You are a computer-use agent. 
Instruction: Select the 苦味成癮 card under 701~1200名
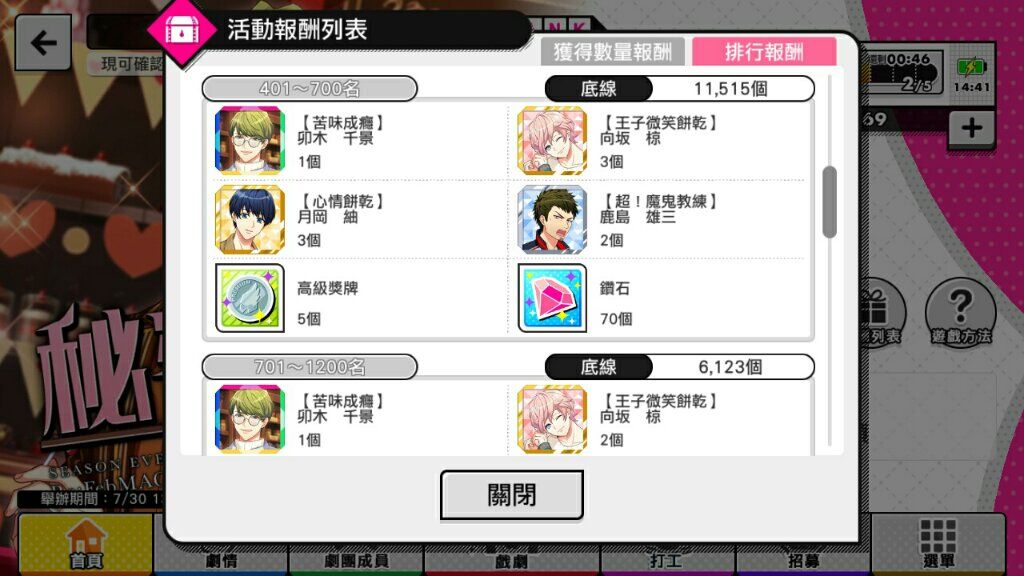point(249,419)
